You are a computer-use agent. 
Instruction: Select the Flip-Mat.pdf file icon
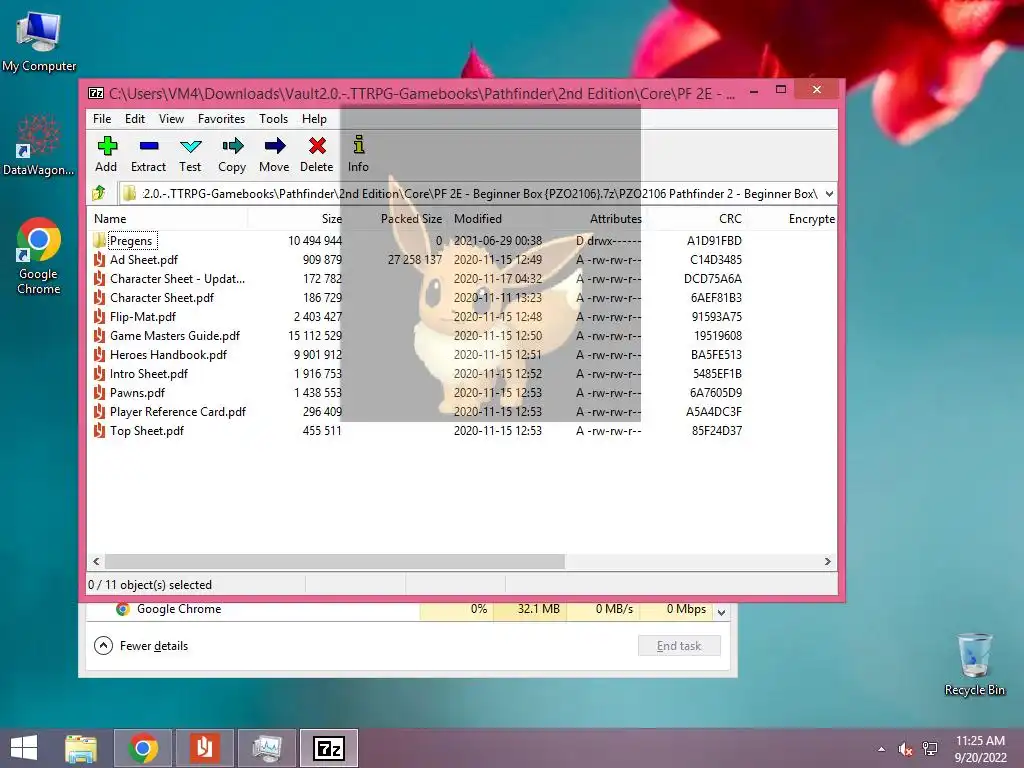click(99, 317)
